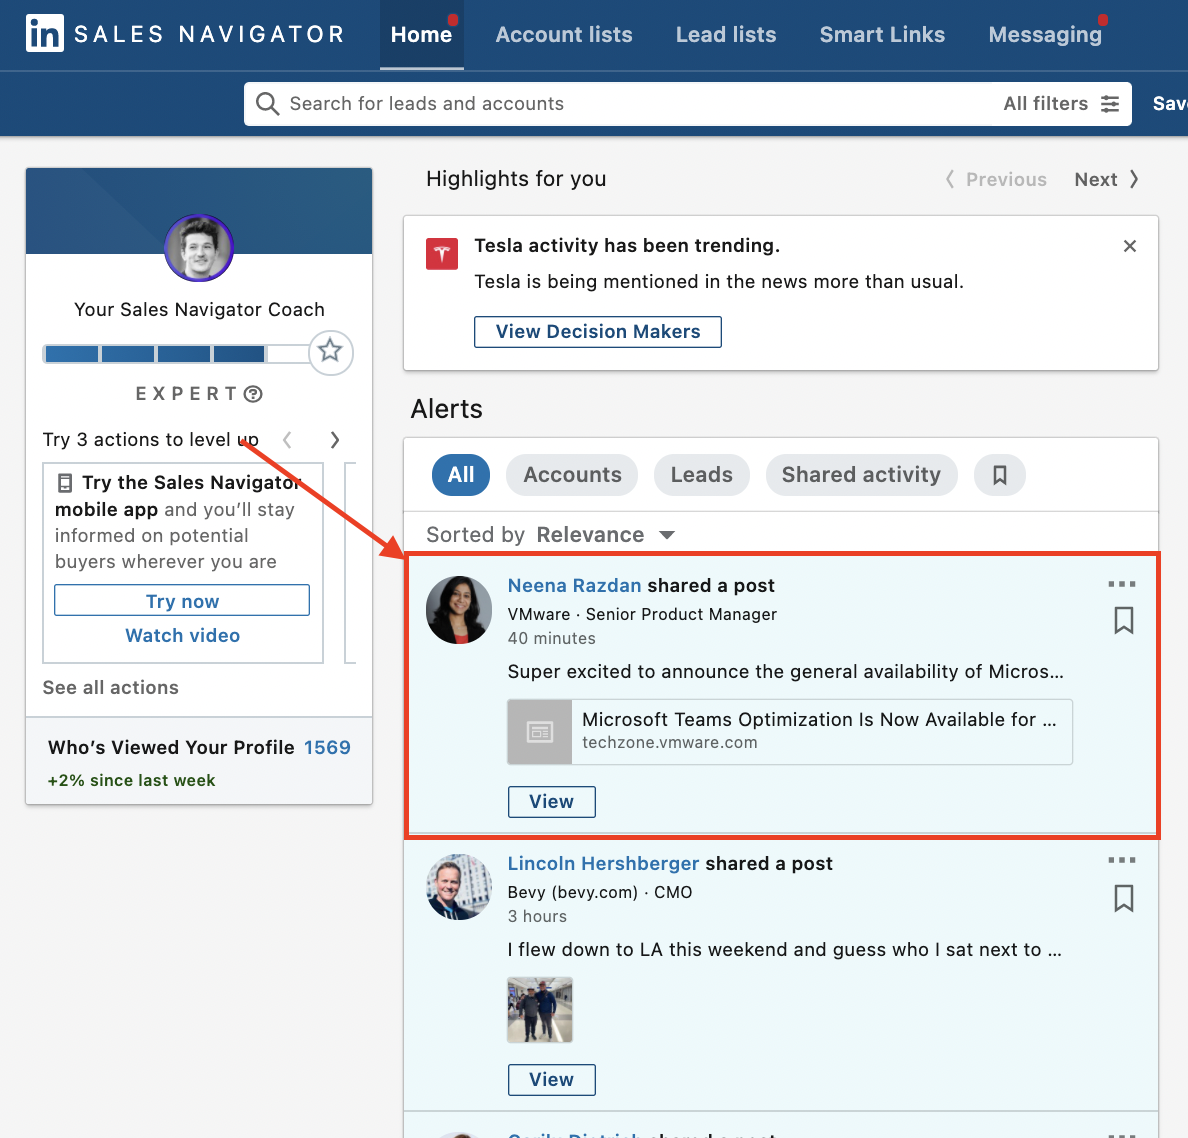Screen dimensions: 1188x1138
Task: Open more options for Lincoln Hershberger alert
Action: coord(1122,860)
